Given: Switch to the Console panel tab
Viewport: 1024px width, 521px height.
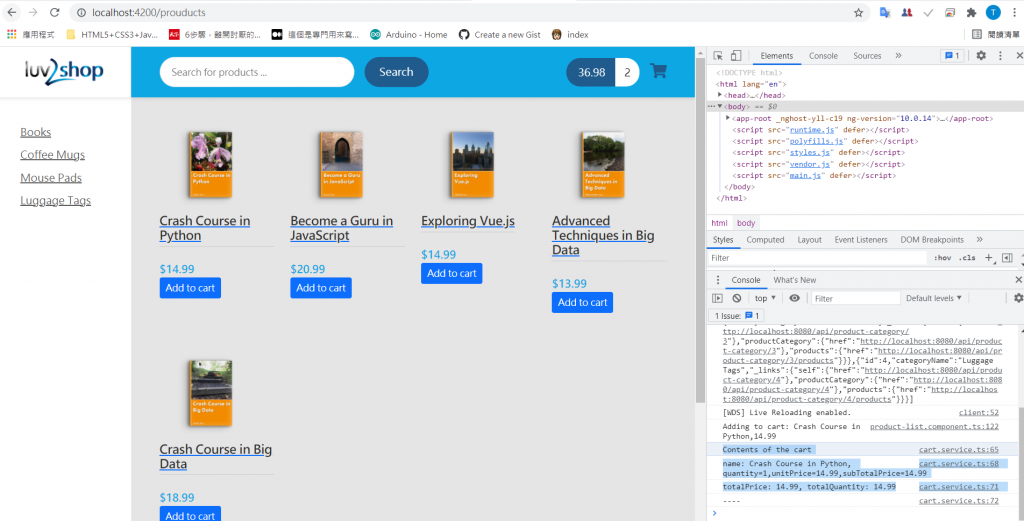Looking at the screenshot, I should [x=823, y=55].
